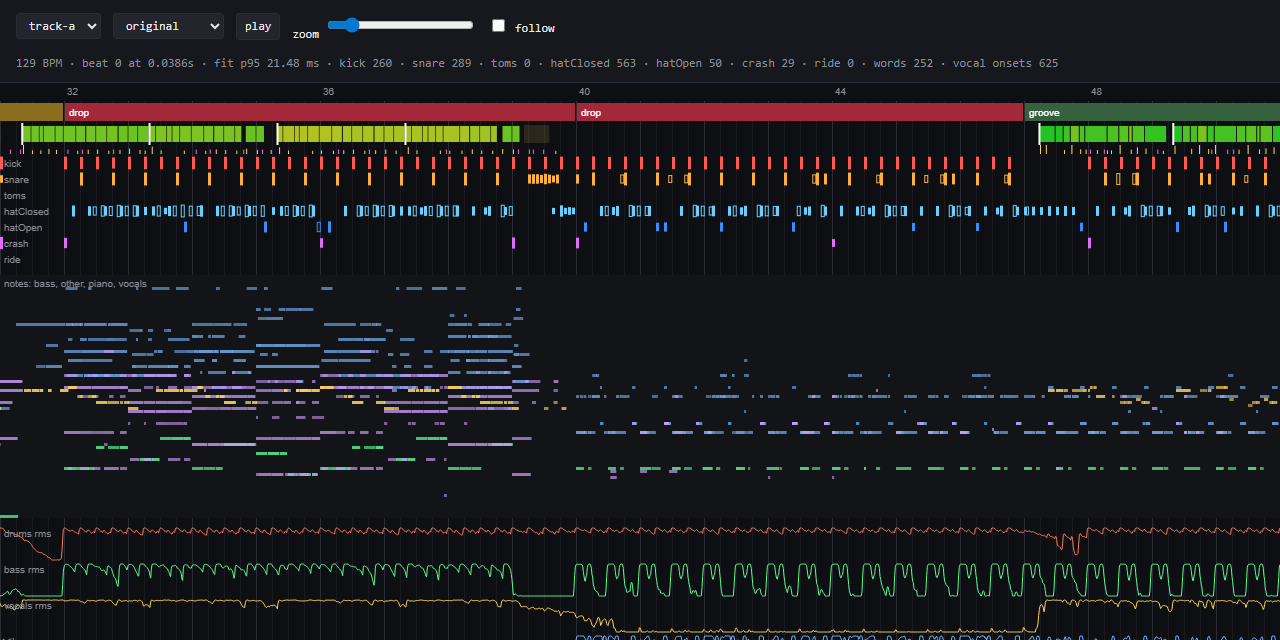Open the track-a track selector dropdown

58,26
